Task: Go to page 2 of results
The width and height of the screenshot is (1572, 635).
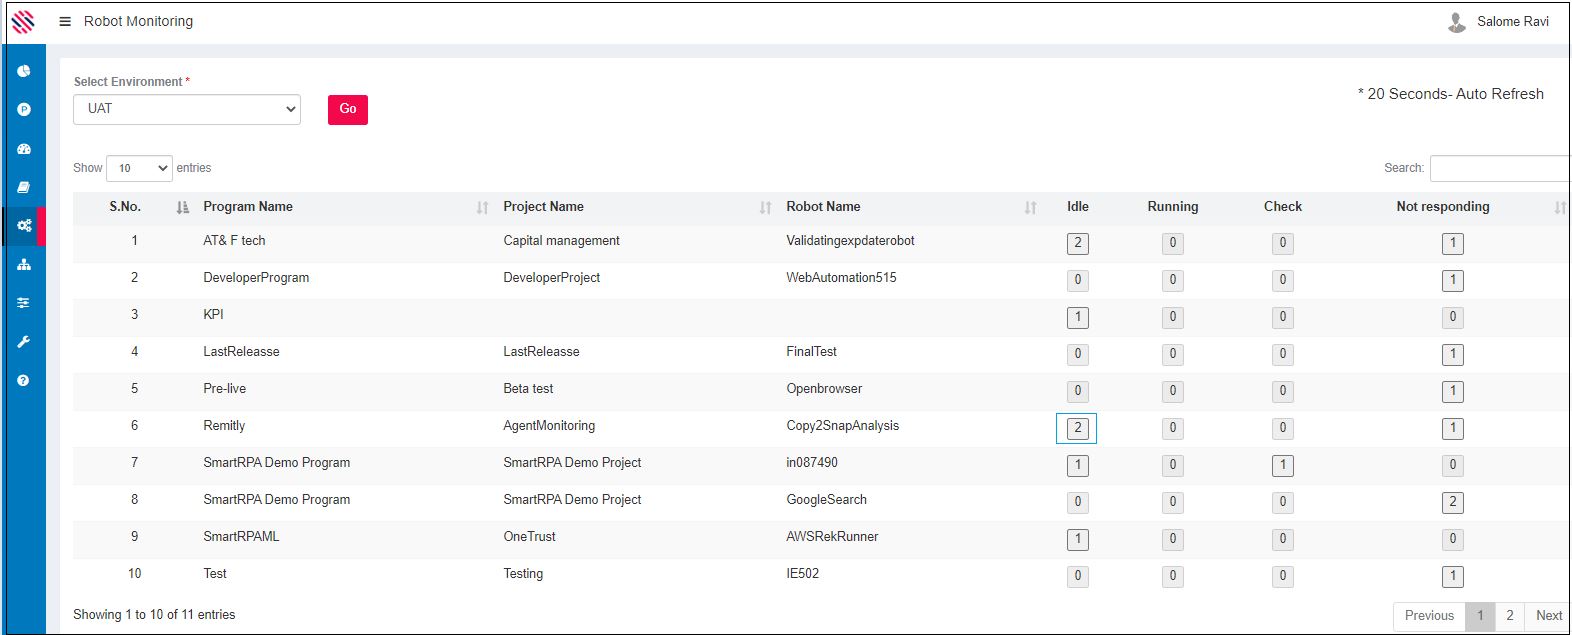Action: pos(1509,616)
